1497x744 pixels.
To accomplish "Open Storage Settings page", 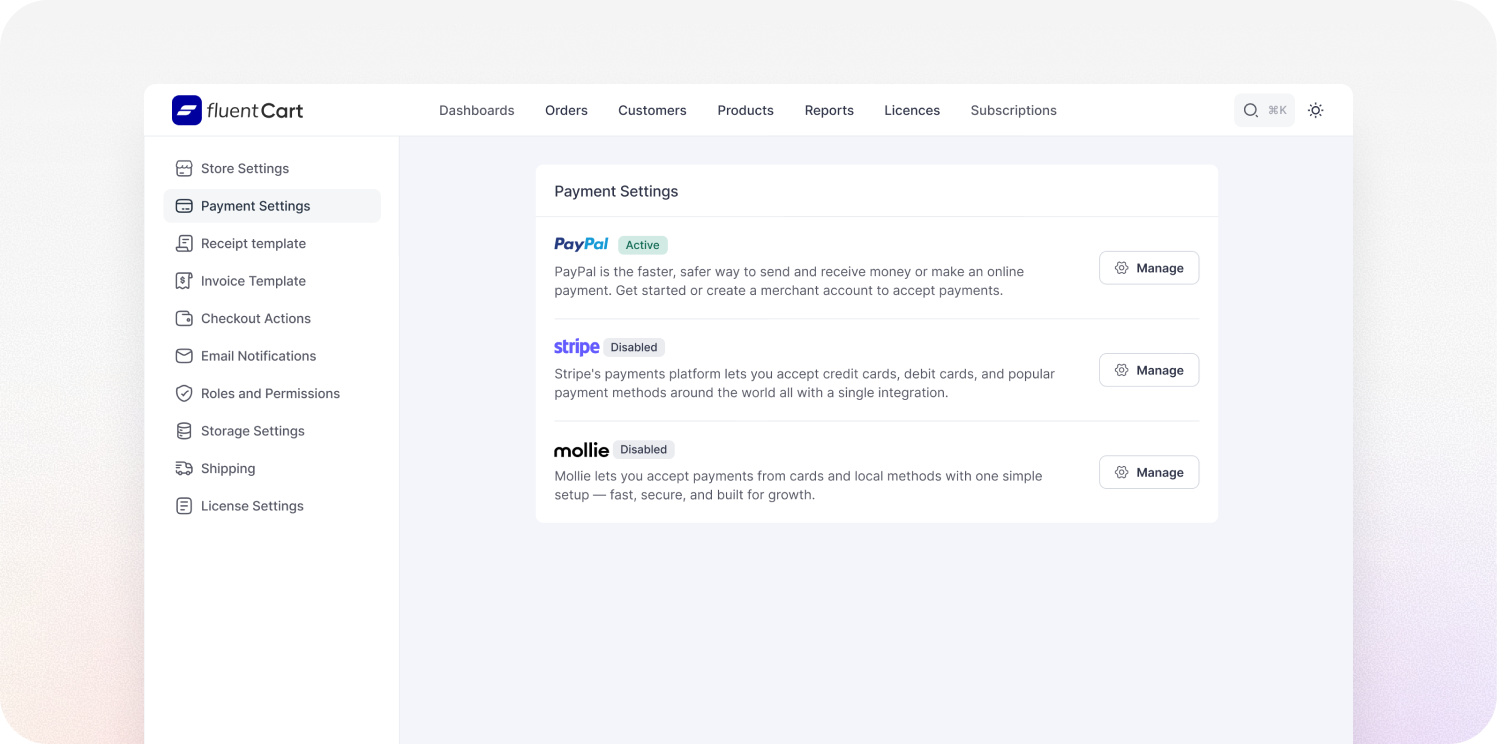I will (x=272, y=431).
